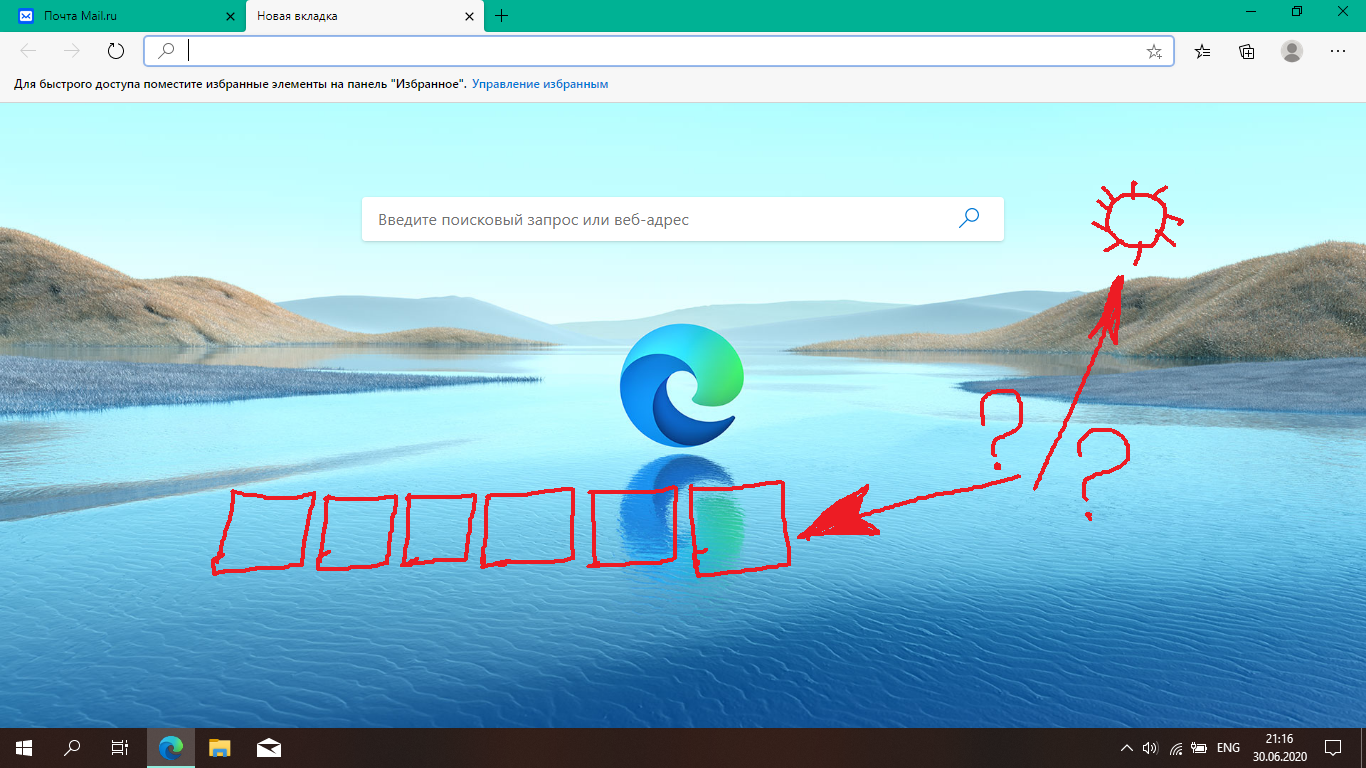Open File Explorer from taskbar
The height and width of the screenshot is (768, 1366).
pos(220,747)
